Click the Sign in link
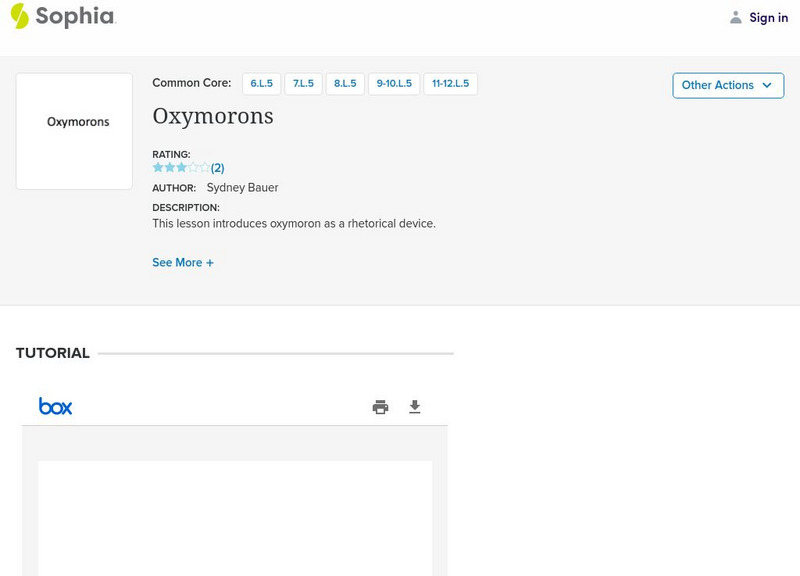 769,17
